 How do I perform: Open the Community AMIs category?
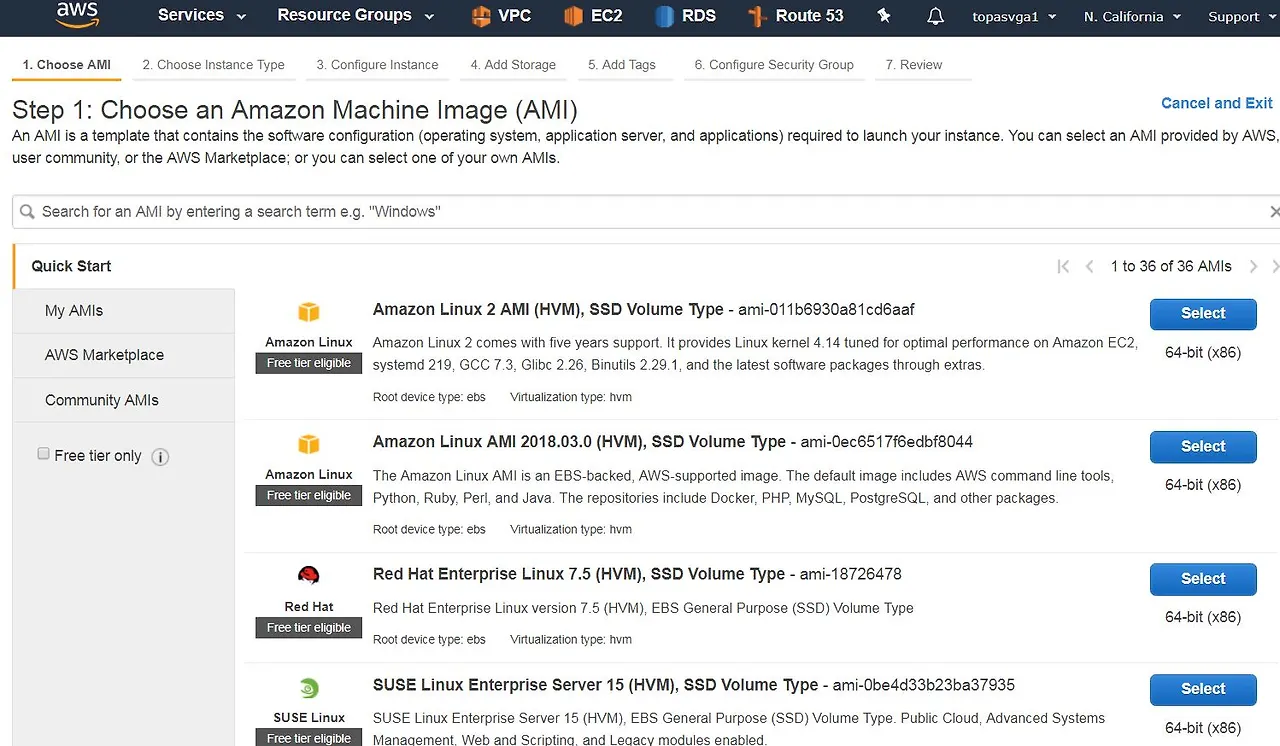pos(124,400)
